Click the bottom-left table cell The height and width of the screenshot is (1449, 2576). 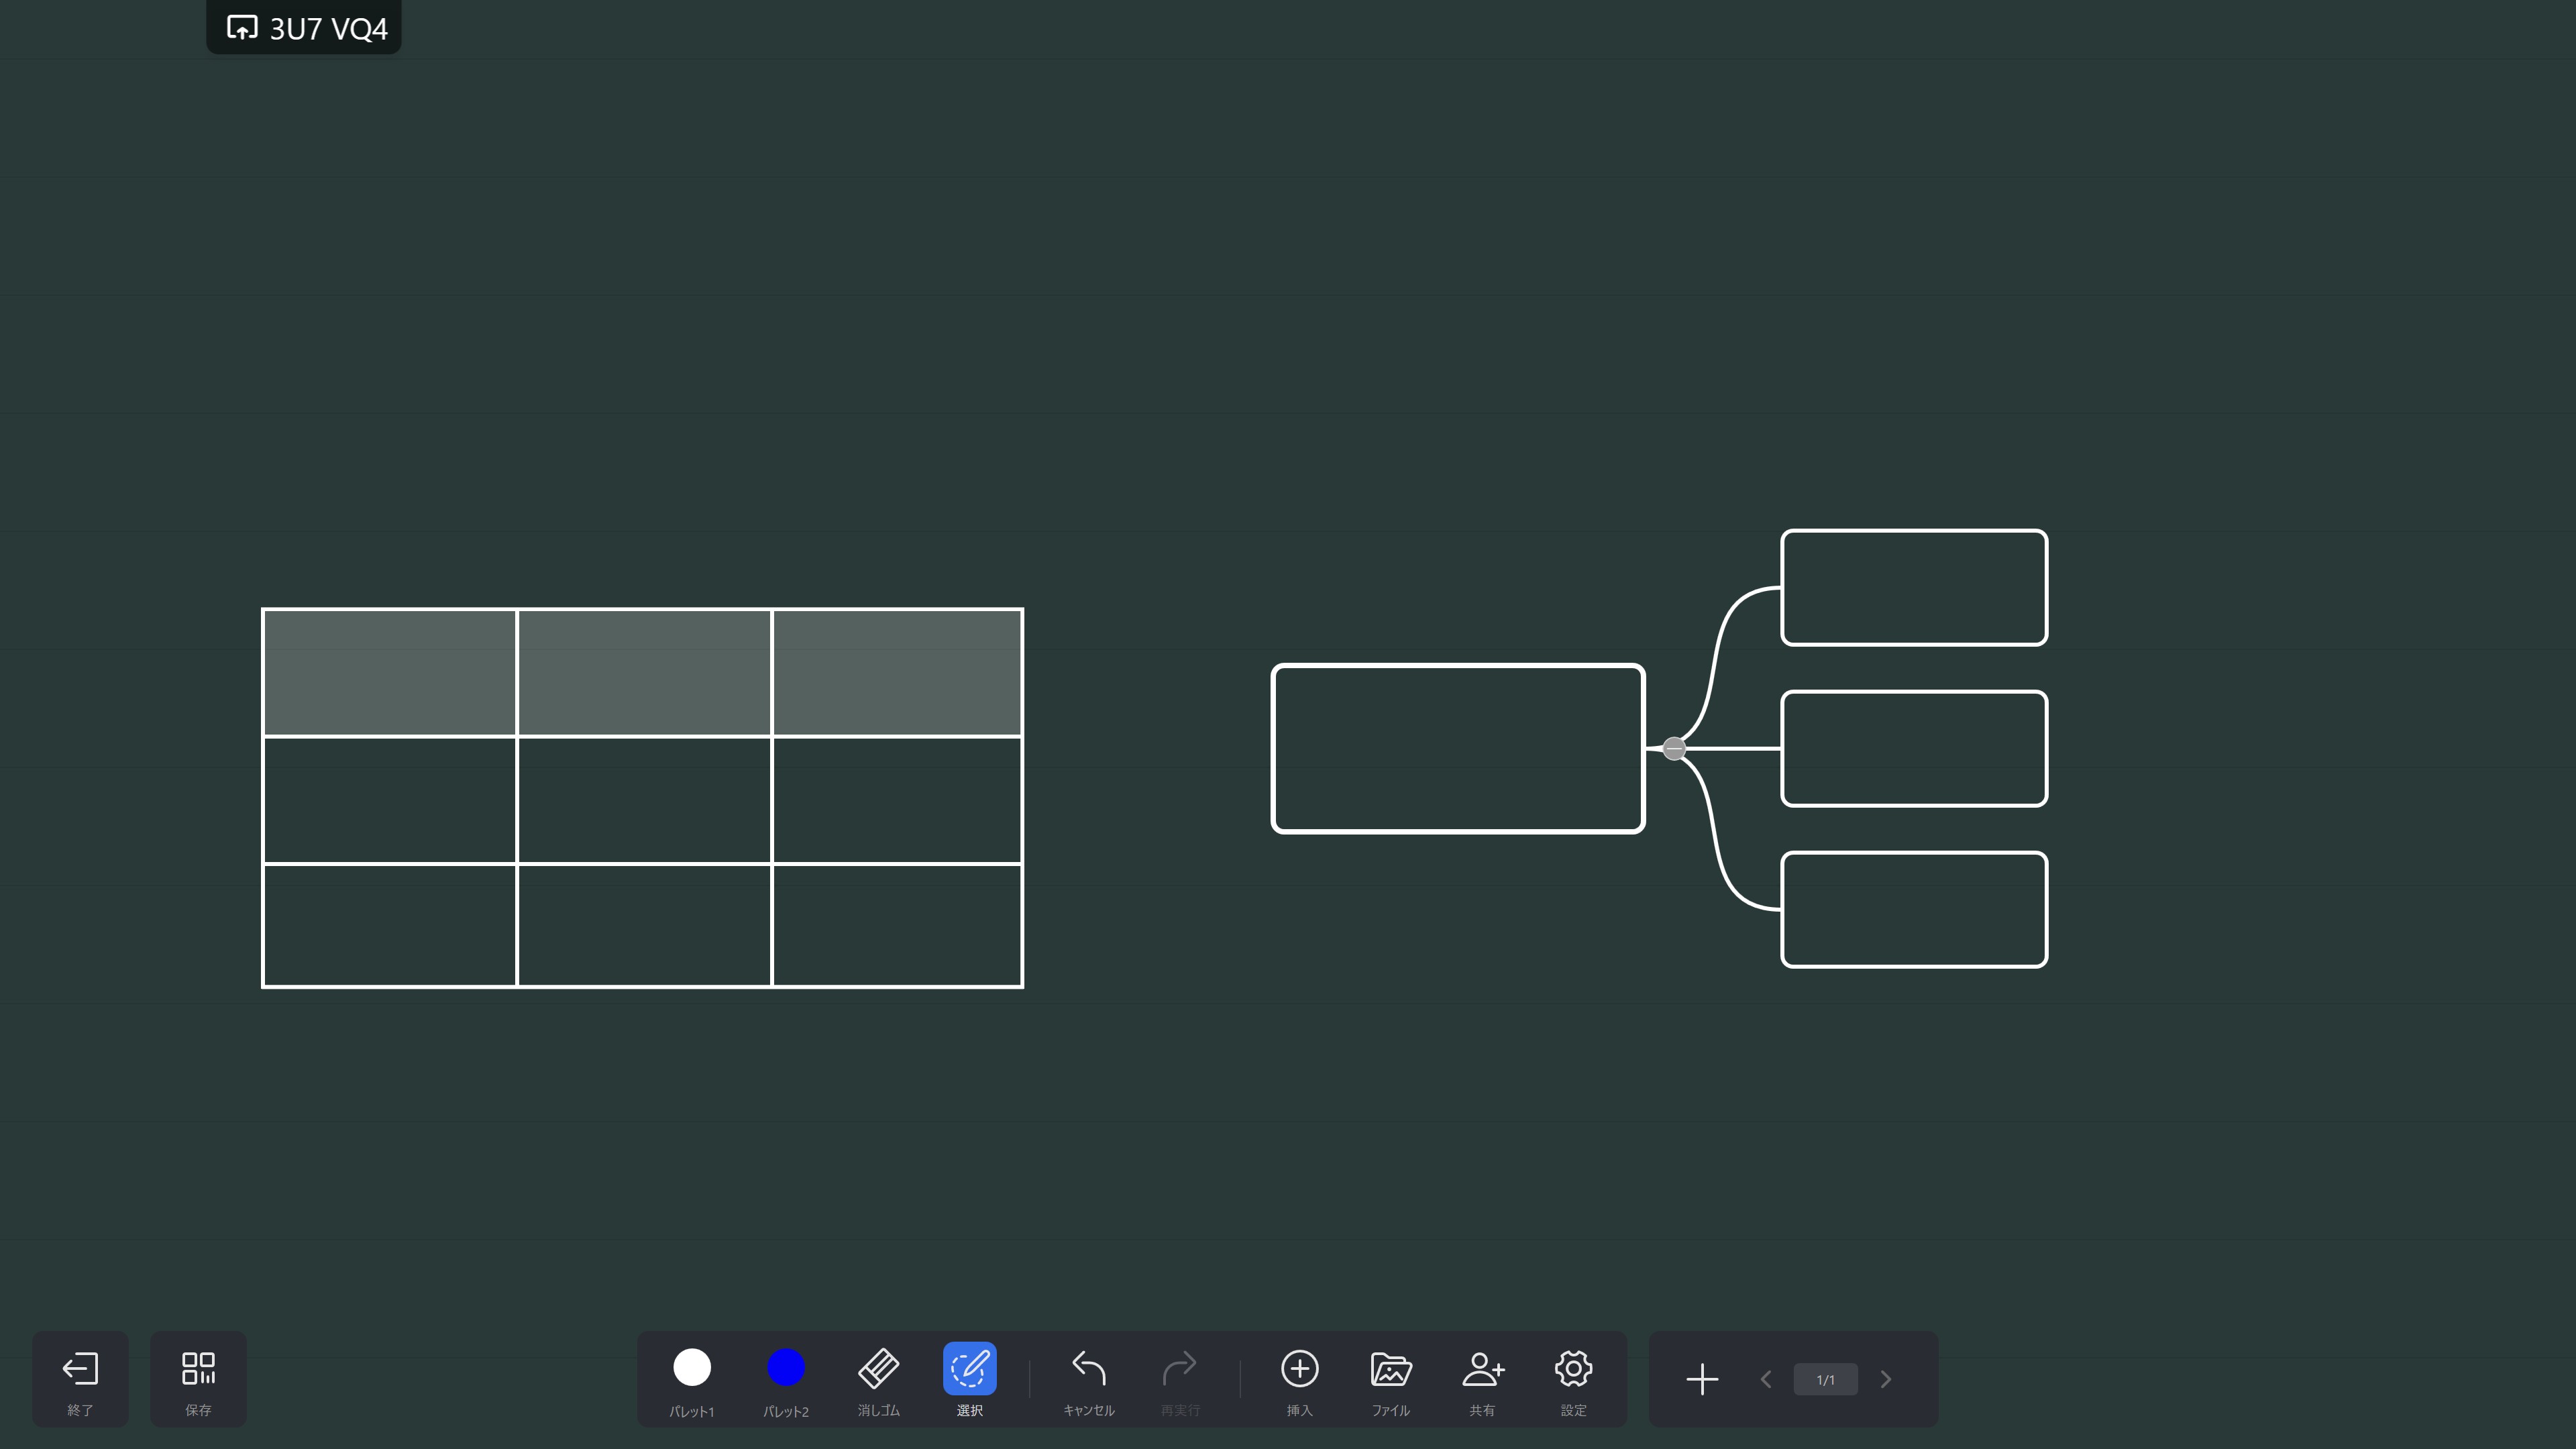(x=390, y=925)
